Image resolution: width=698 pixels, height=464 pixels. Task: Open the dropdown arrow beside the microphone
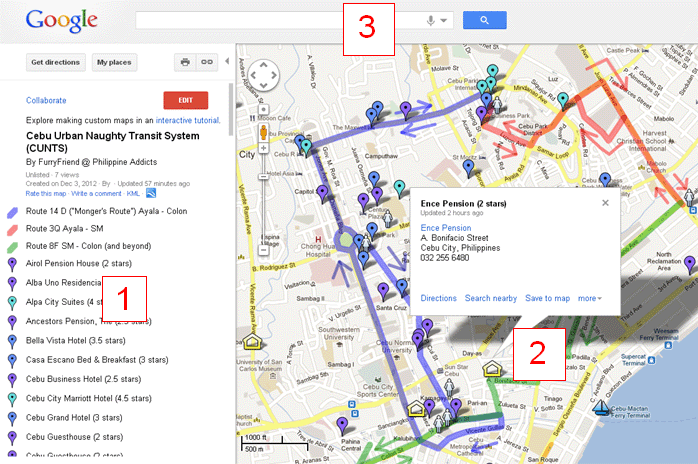[444, 20]
